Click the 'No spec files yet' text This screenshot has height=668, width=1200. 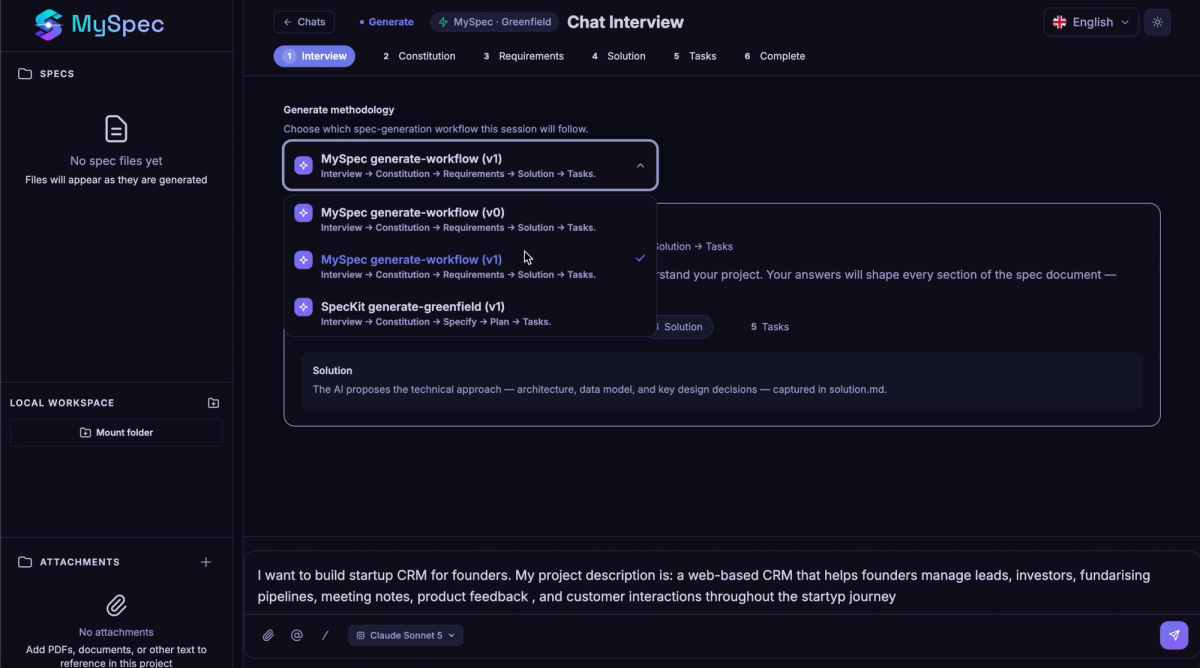[116, 161]
